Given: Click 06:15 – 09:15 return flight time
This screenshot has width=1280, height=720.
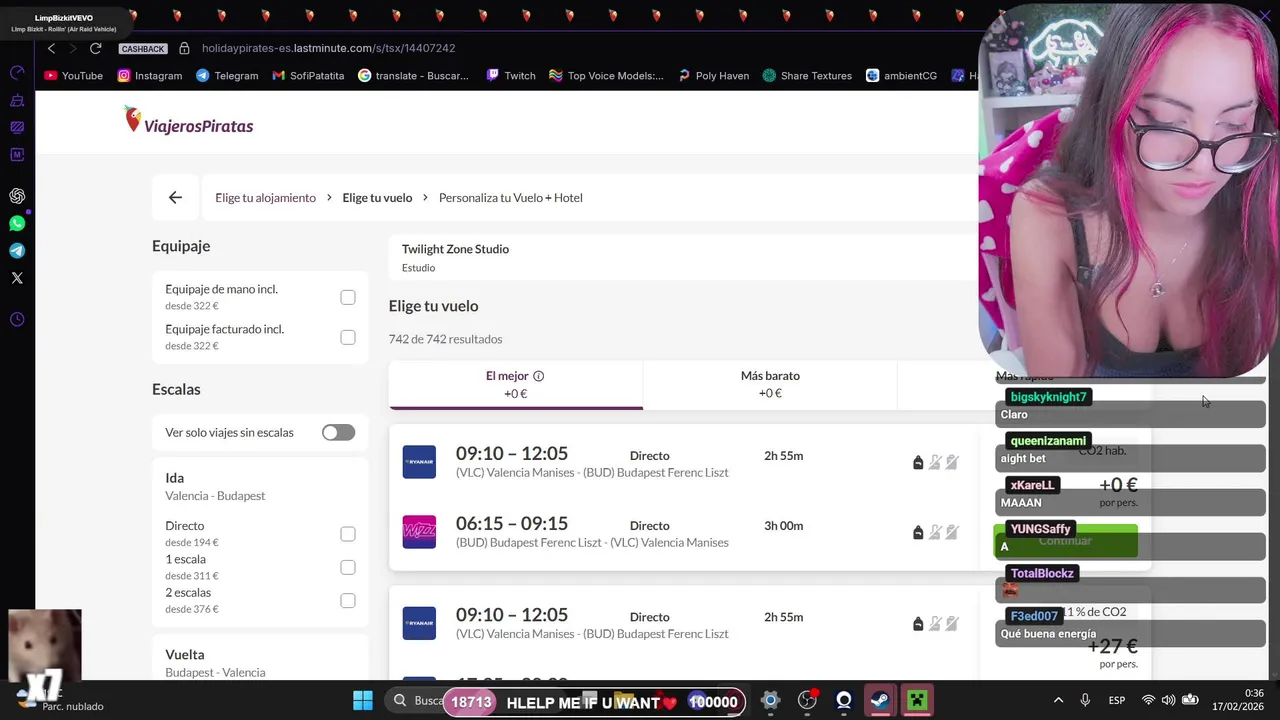Looking at the screenshot, I should pyautogui.click(x=511, y=523).
